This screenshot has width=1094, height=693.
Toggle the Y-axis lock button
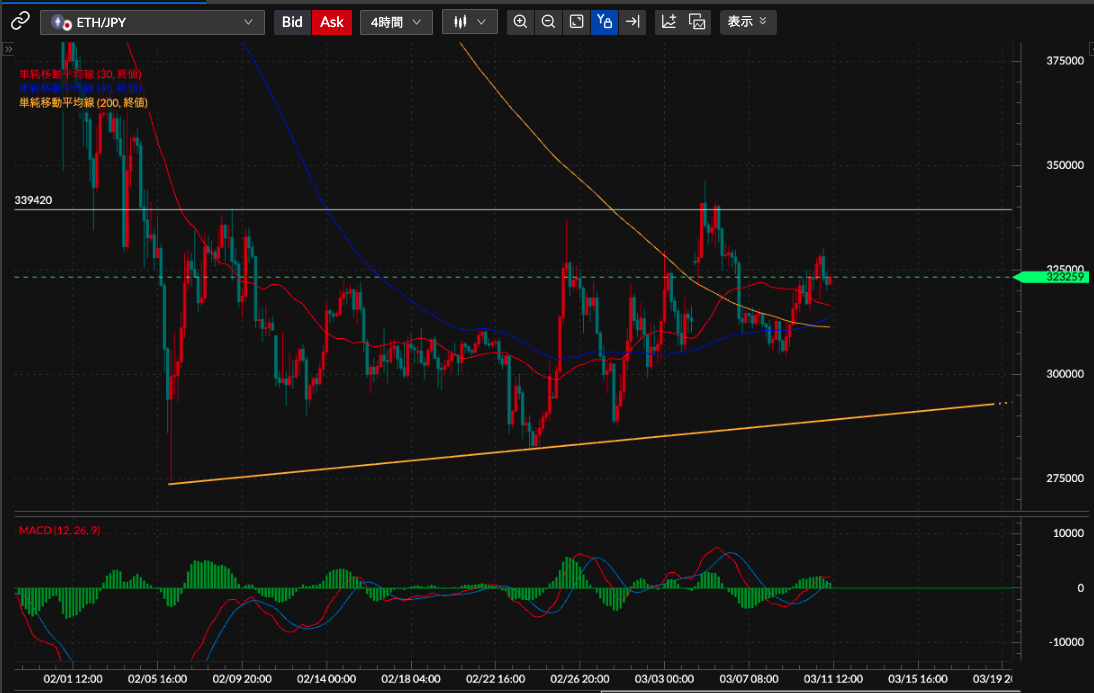[604, 22]
